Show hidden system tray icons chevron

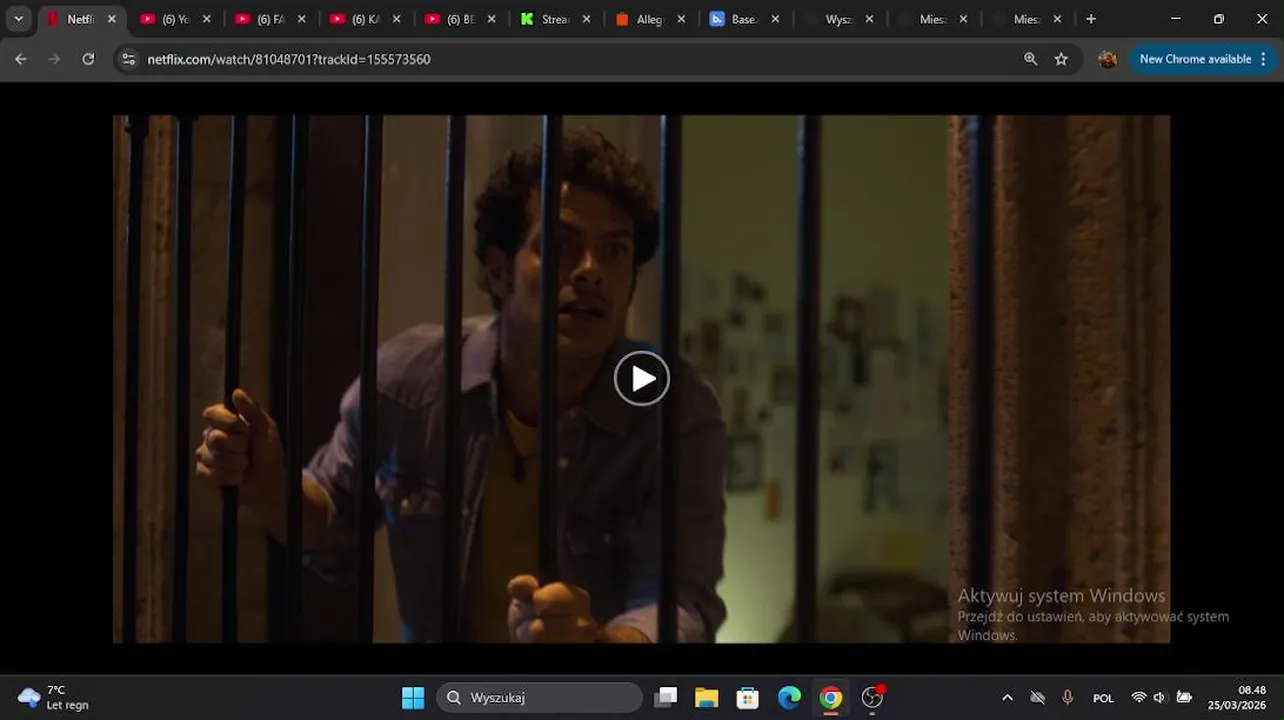(1007, 698)
